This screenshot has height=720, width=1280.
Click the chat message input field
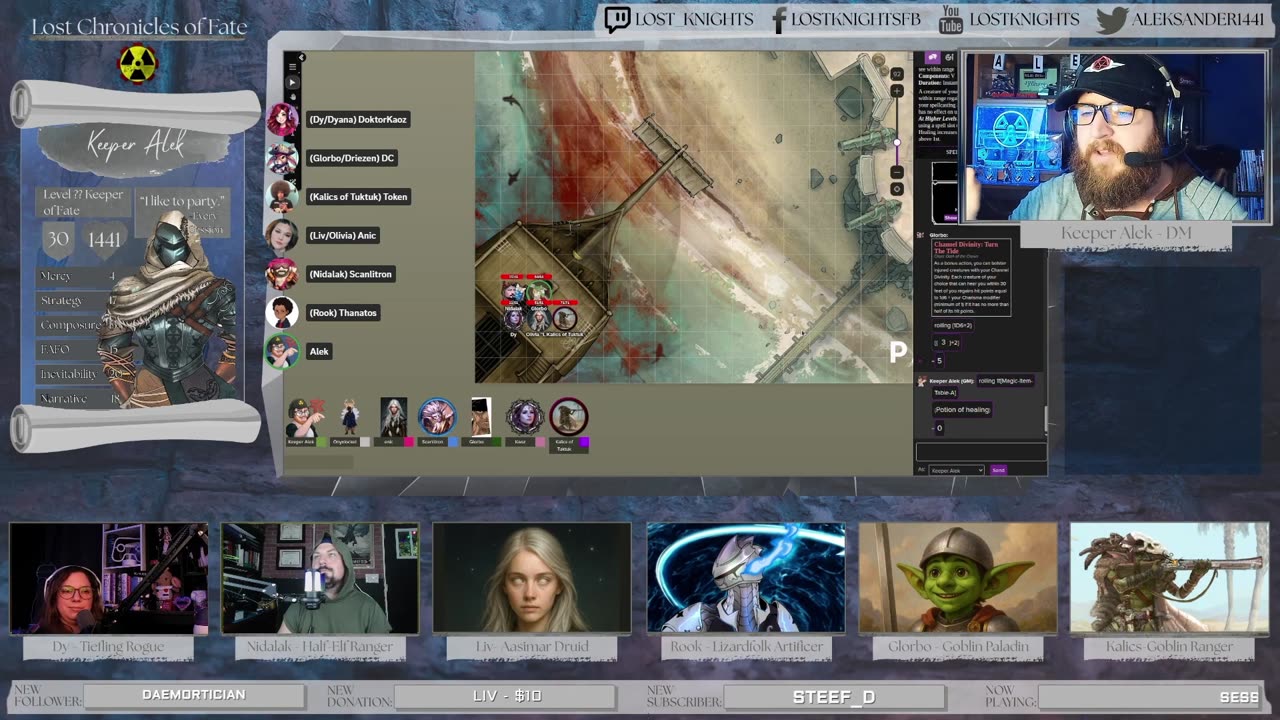tap(980, 451)
